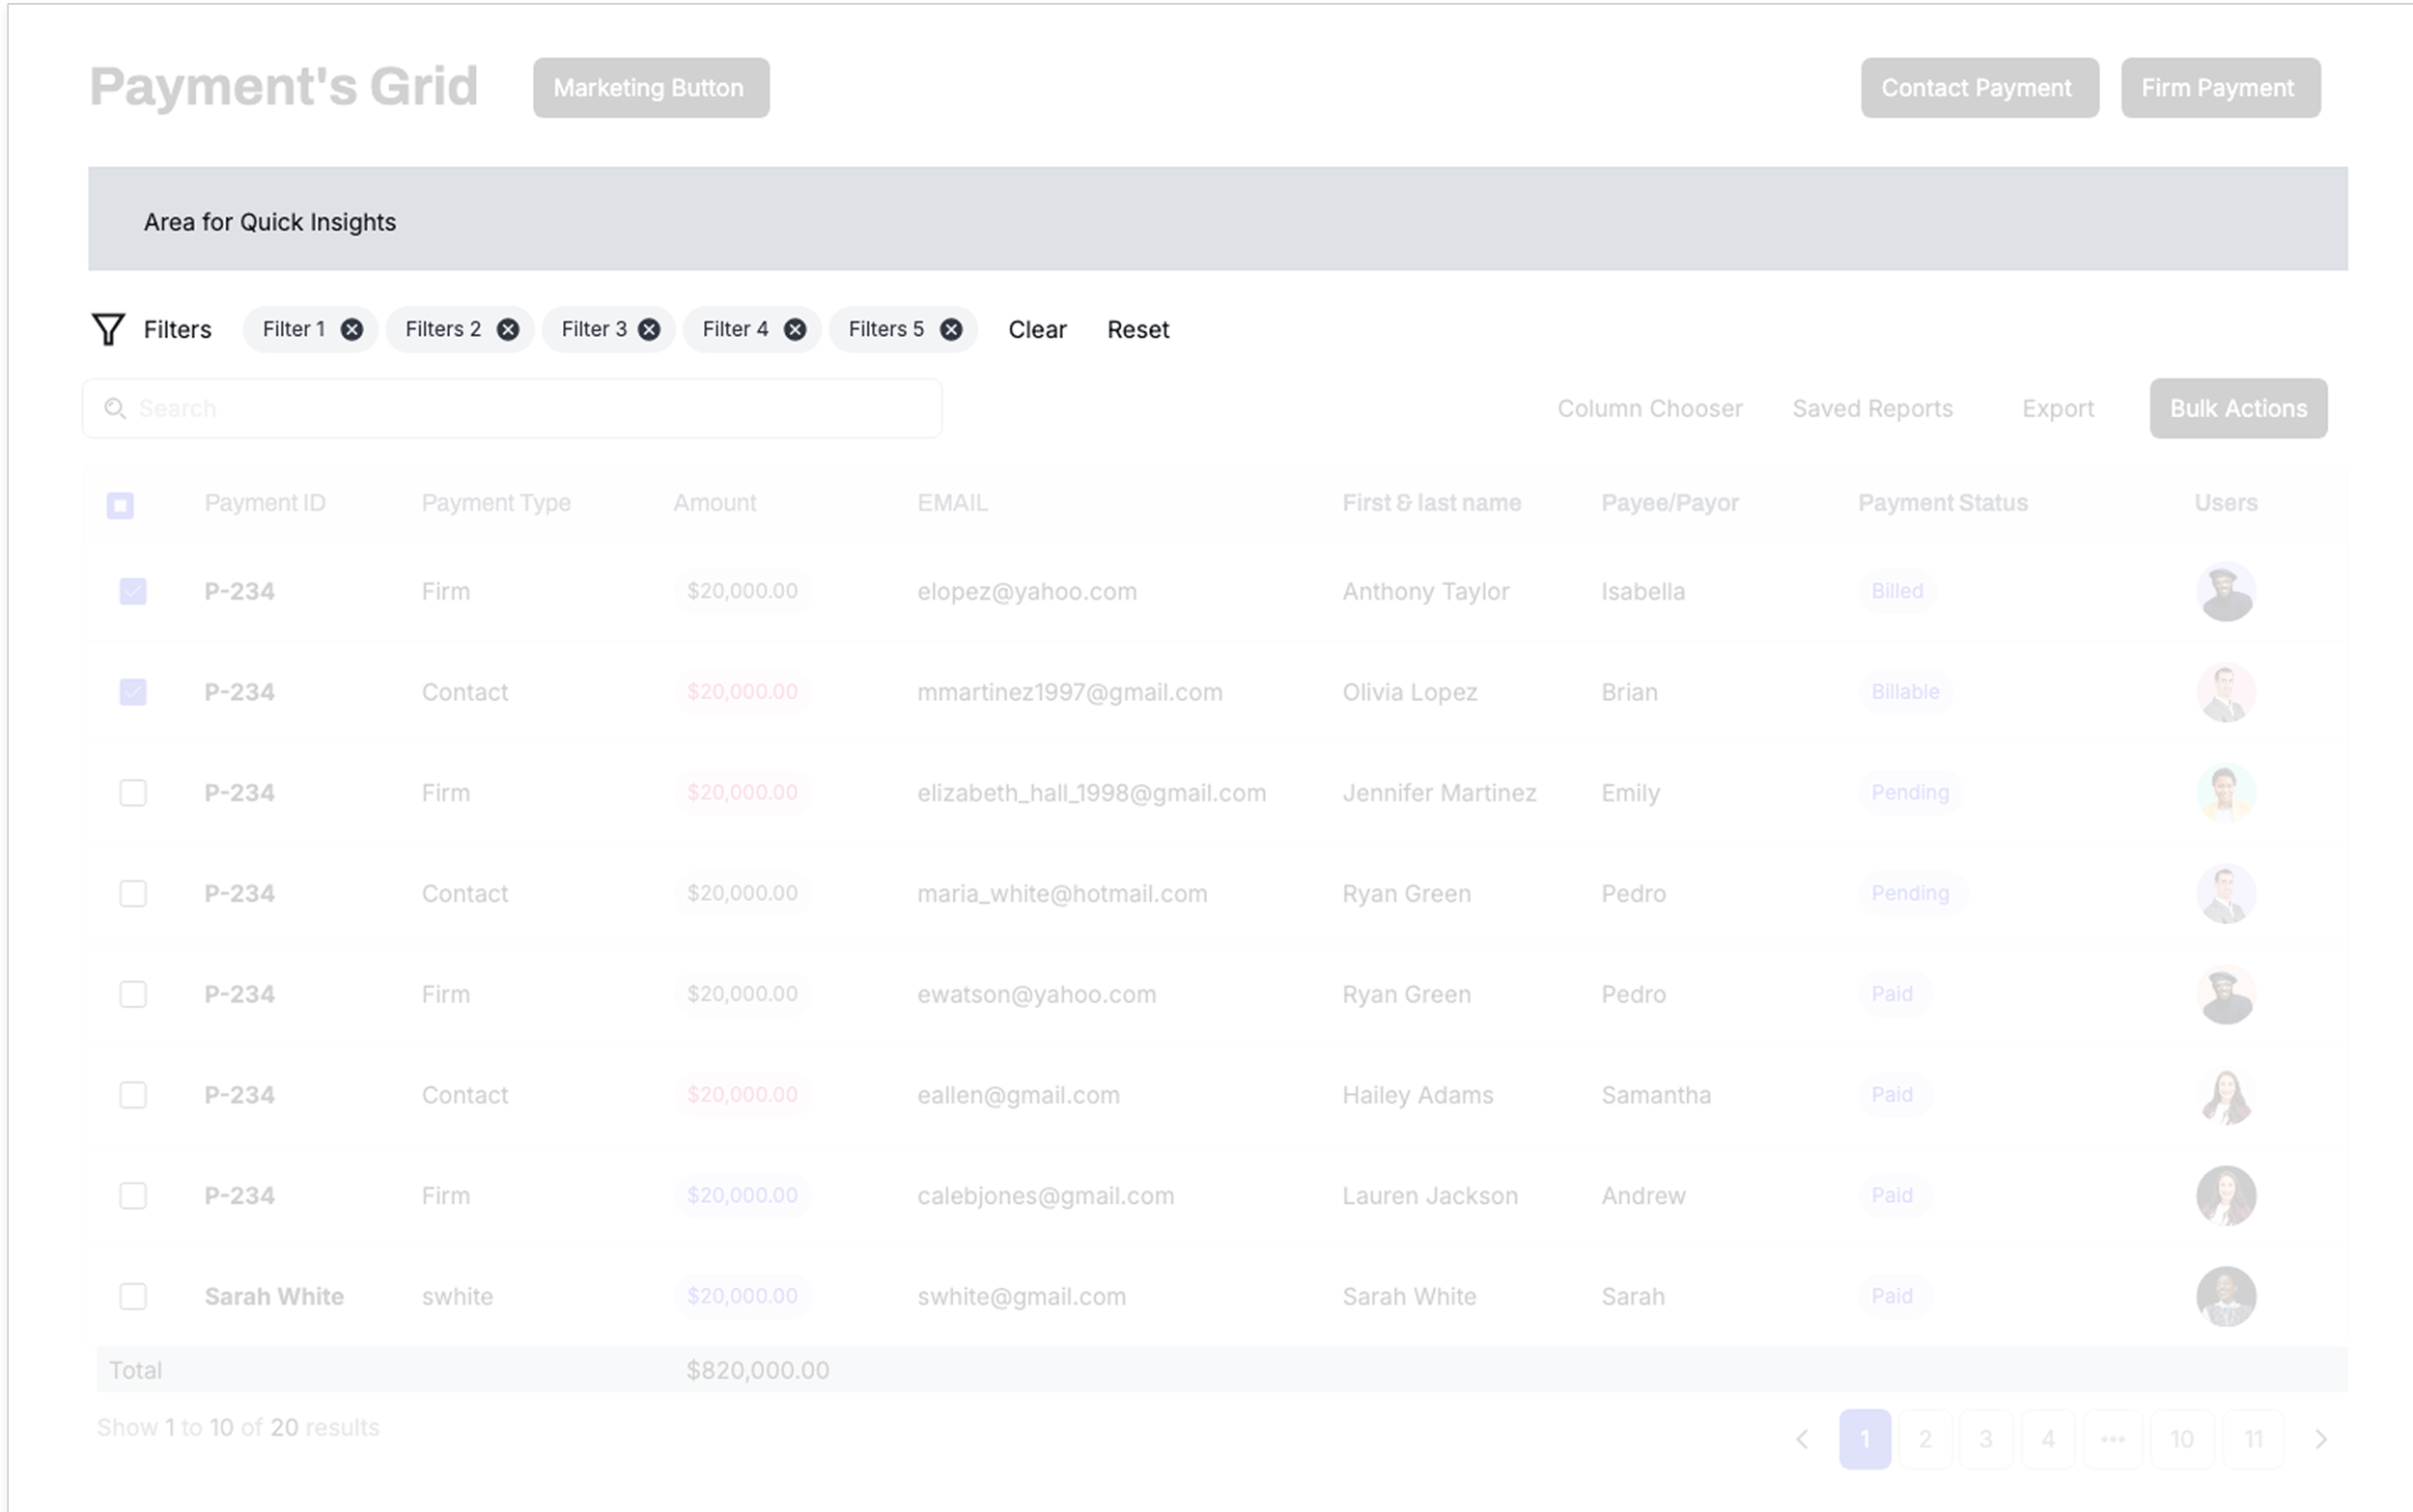Screen dimensions: 2413x1512
Task: Remove the Filters 5 chip
Action: click(951, 329)
